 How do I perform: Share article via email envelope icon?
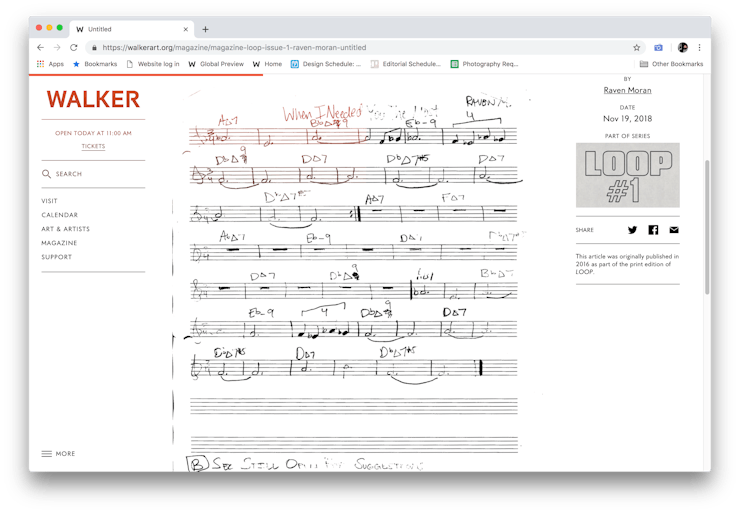[674, 230]
